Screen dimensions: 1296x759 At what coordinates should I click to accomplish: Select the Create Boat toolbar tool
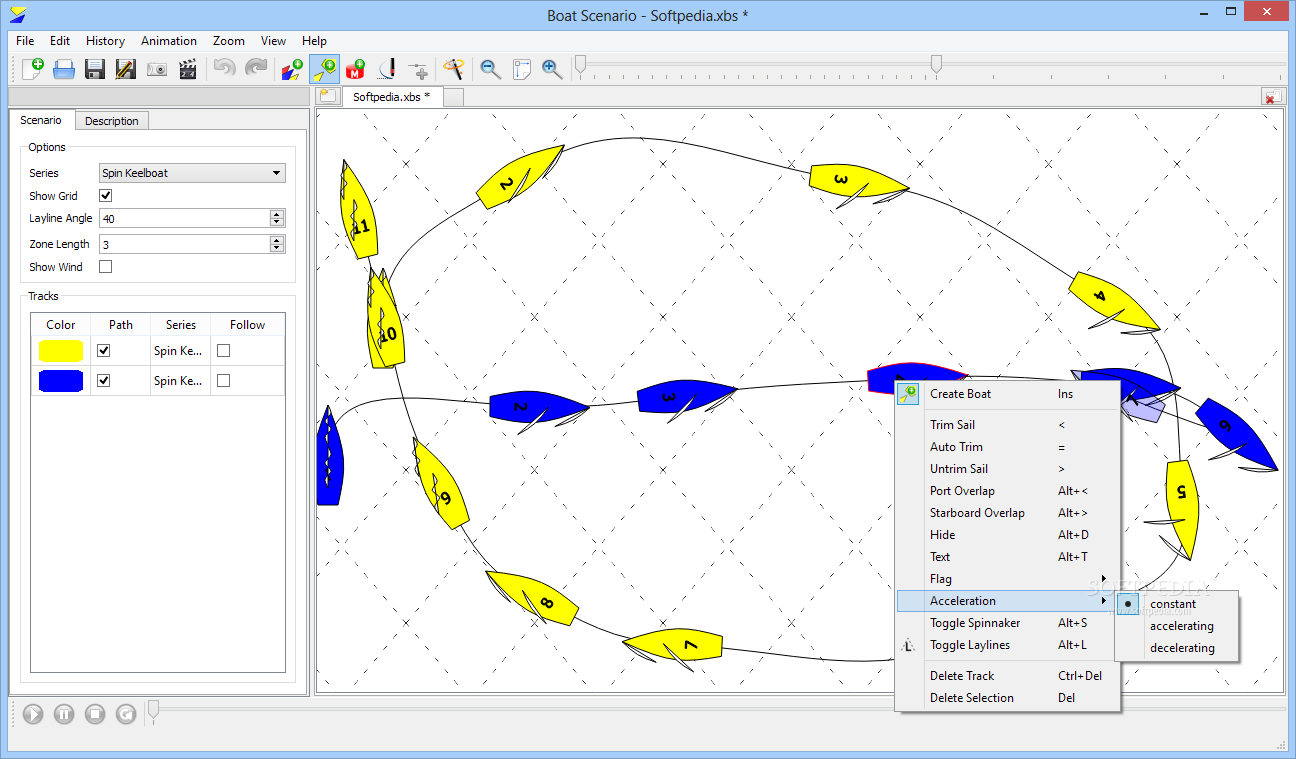(x=324, y=69)
